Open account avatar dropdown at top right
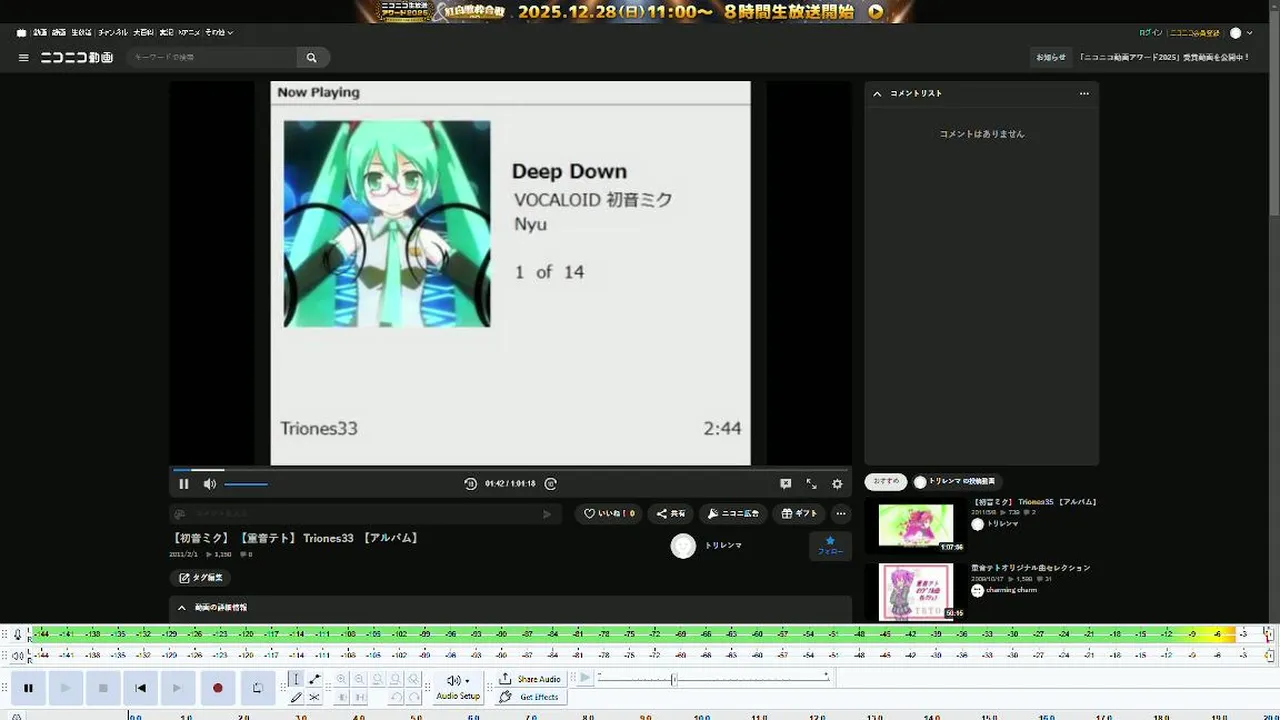Image resolution: width=1280 pixels, height=720 pixels. coord(1241,33)
